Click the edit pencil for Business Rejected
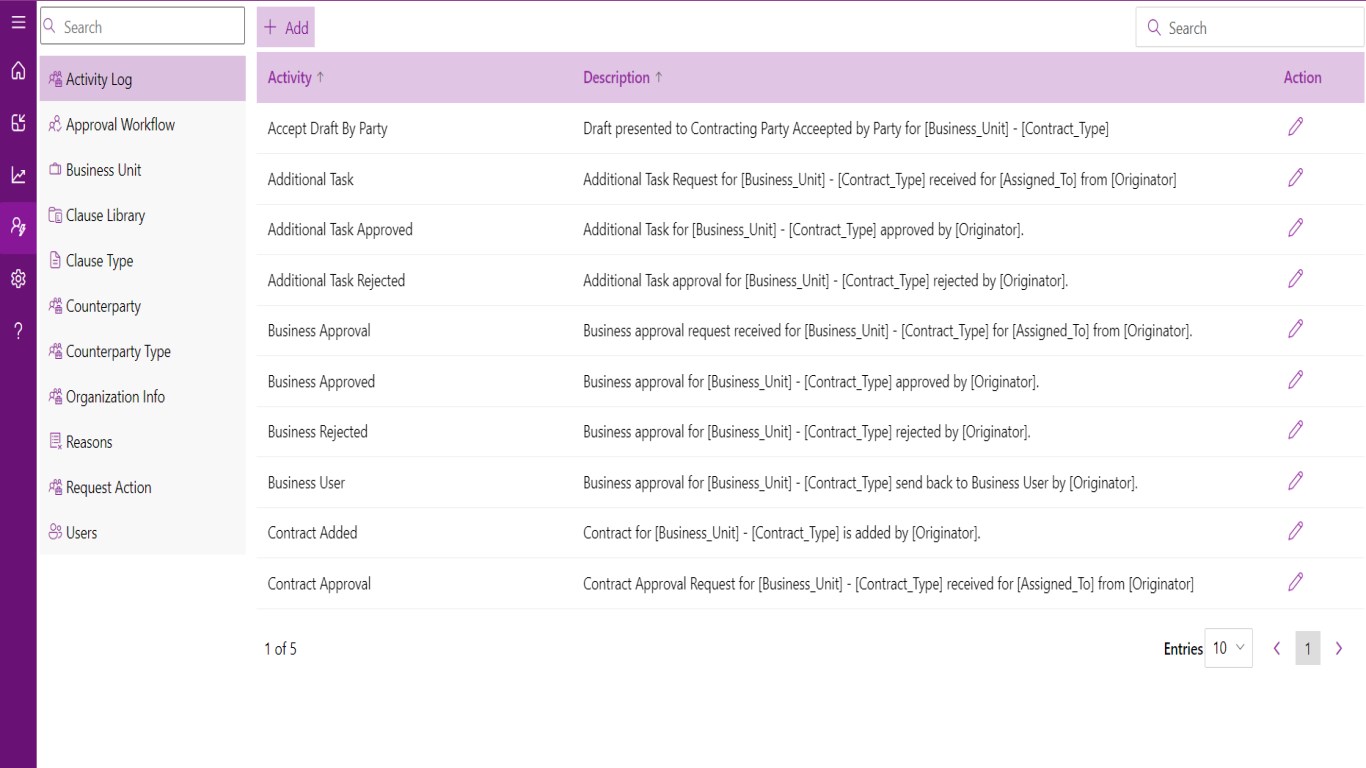 1295,430
